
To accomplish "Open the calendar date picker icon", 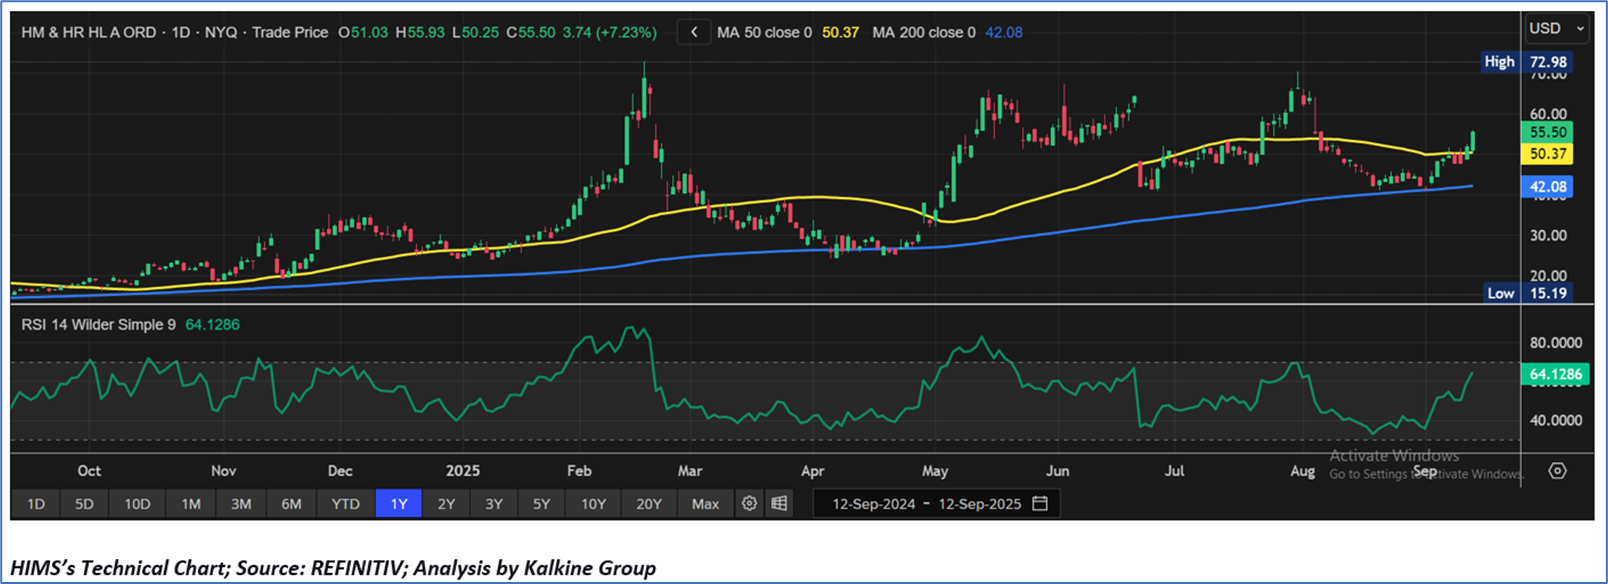I will pos(1040,504).
